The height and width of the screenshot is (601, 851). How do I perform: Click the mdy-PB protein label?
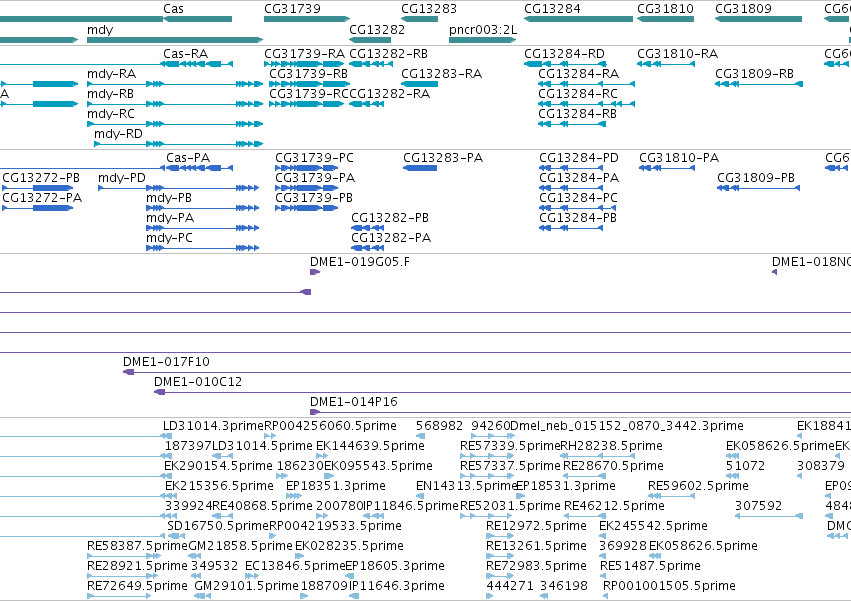point(169,198)
